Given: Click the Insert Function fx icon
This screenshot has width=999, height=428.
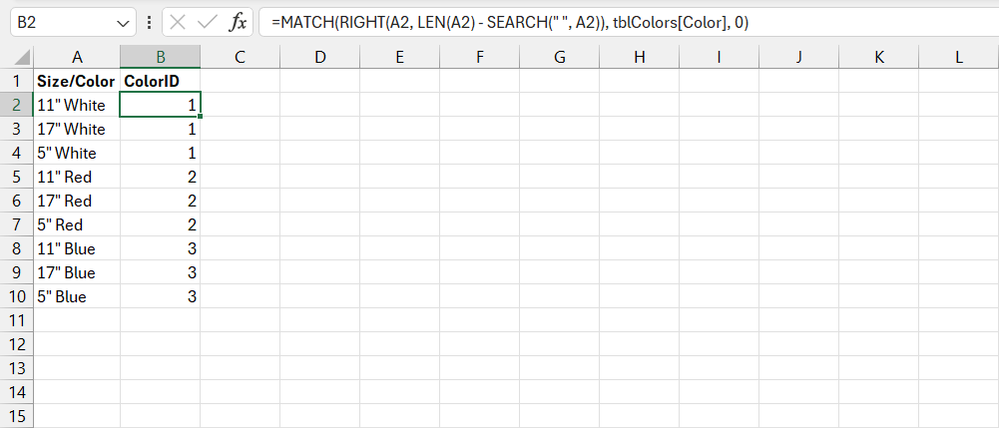Looking at the screenshot, I should tap(238, 22).
